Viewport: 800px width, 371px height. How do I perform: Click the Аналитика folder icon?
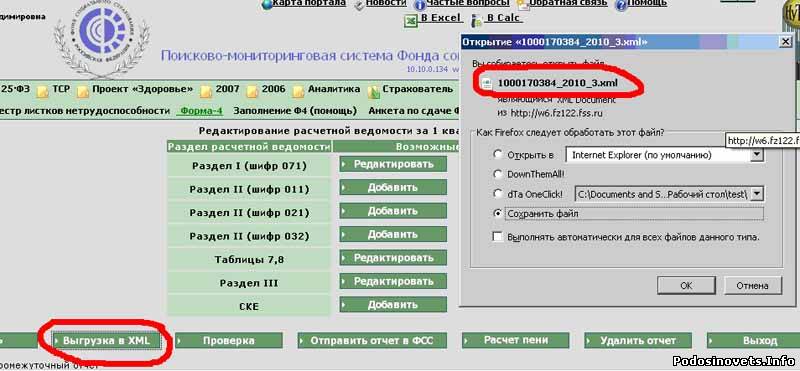tap(298, 91)
